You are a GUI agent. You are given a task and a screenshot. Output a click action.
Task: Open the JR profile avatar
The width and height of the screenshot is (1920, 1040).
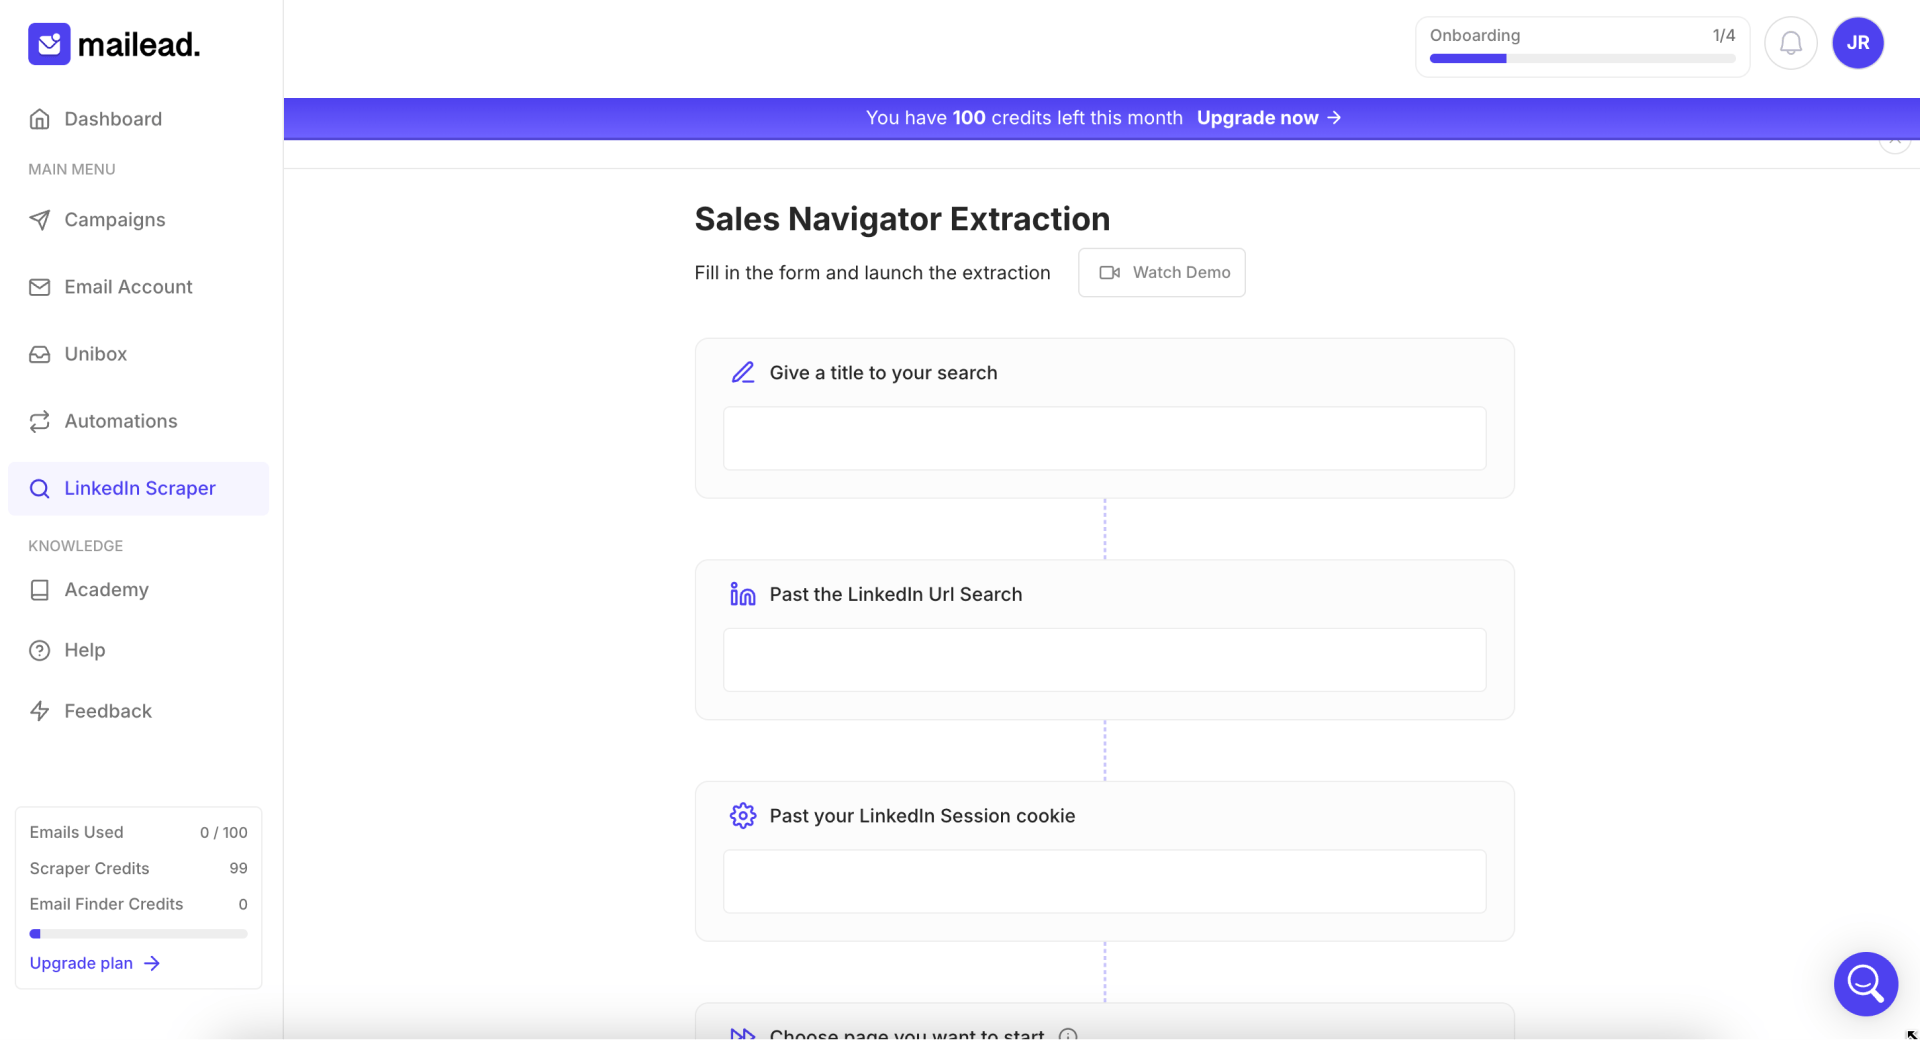pyautogui.click(x=1857, y=43)
